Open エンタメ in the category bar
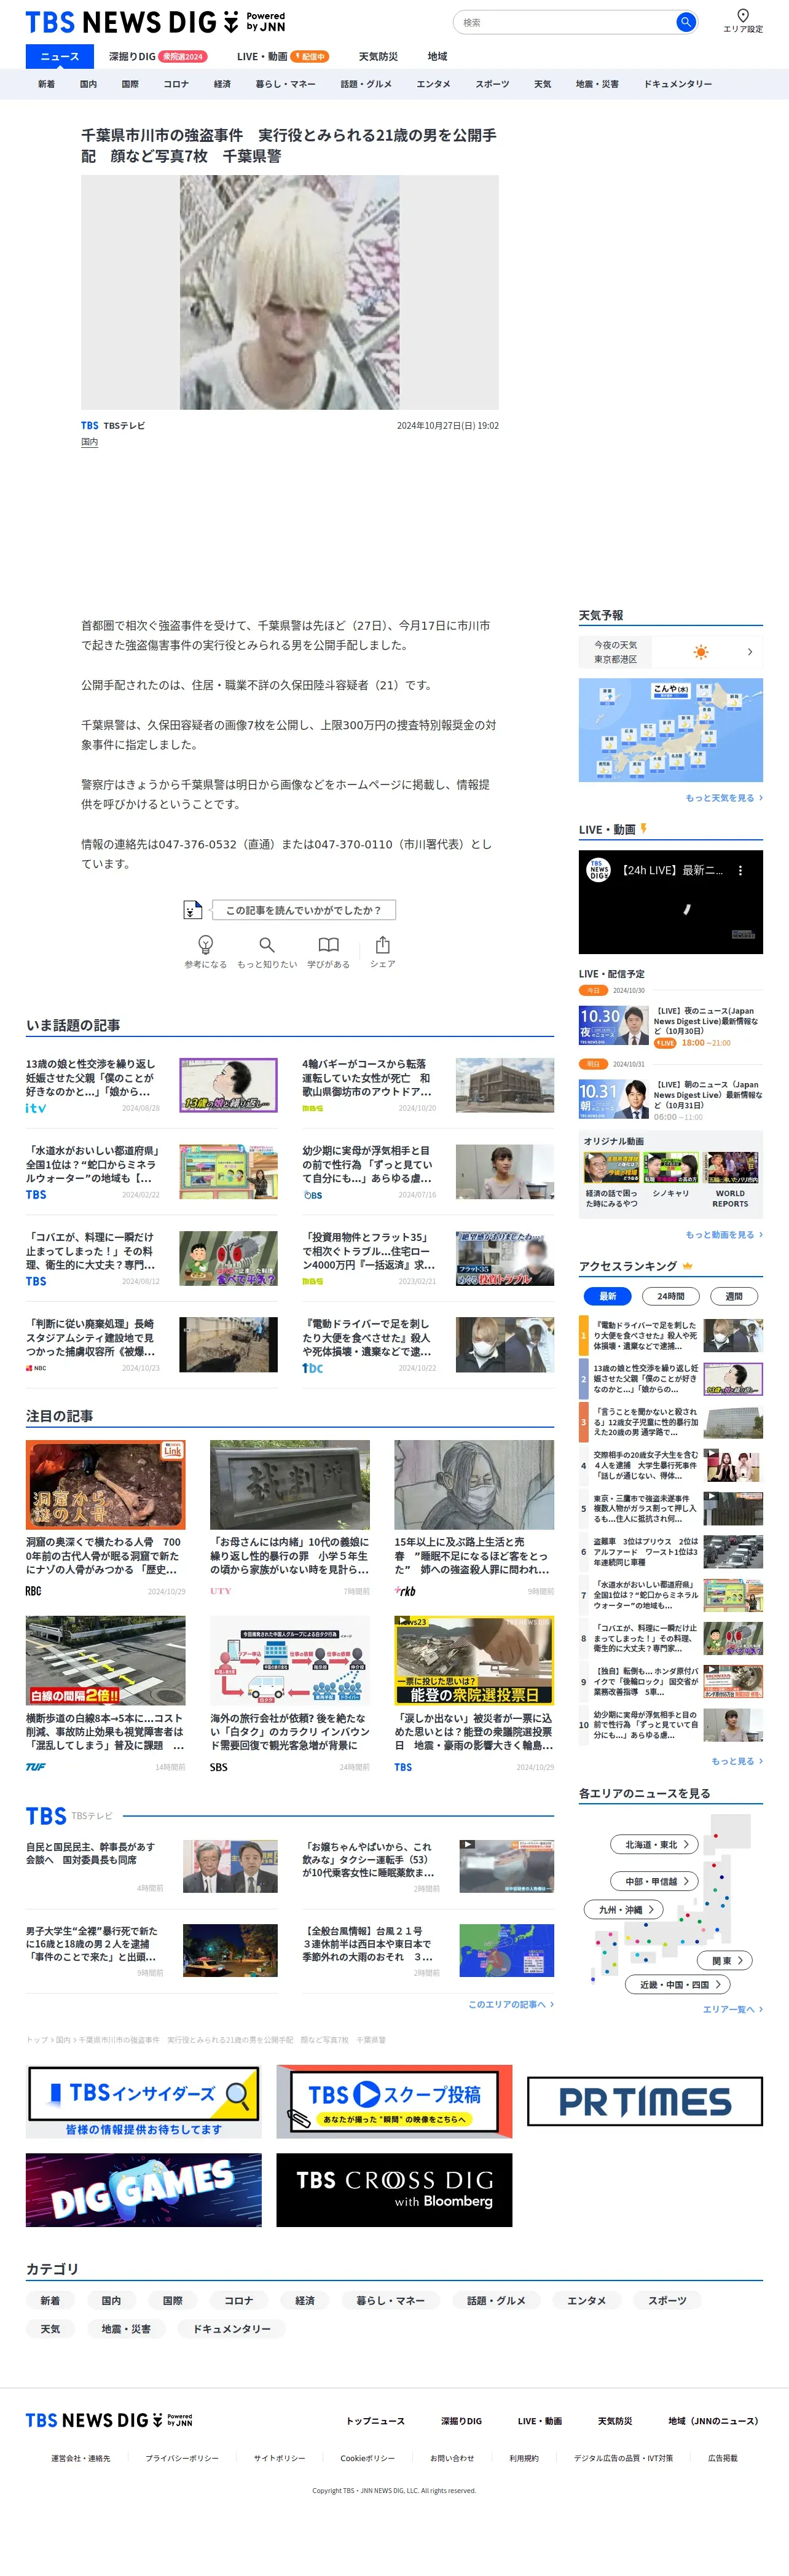This screenshot has width=789, height=2576. point(433,84)
